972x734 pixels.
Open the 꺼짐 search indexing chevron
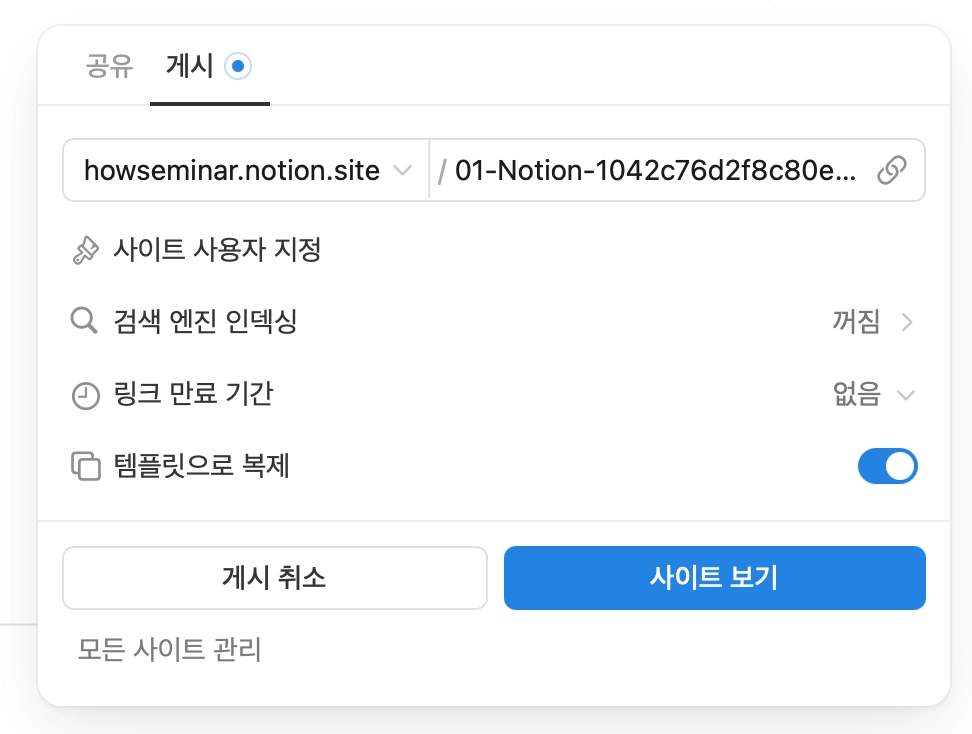pos(906,322)
